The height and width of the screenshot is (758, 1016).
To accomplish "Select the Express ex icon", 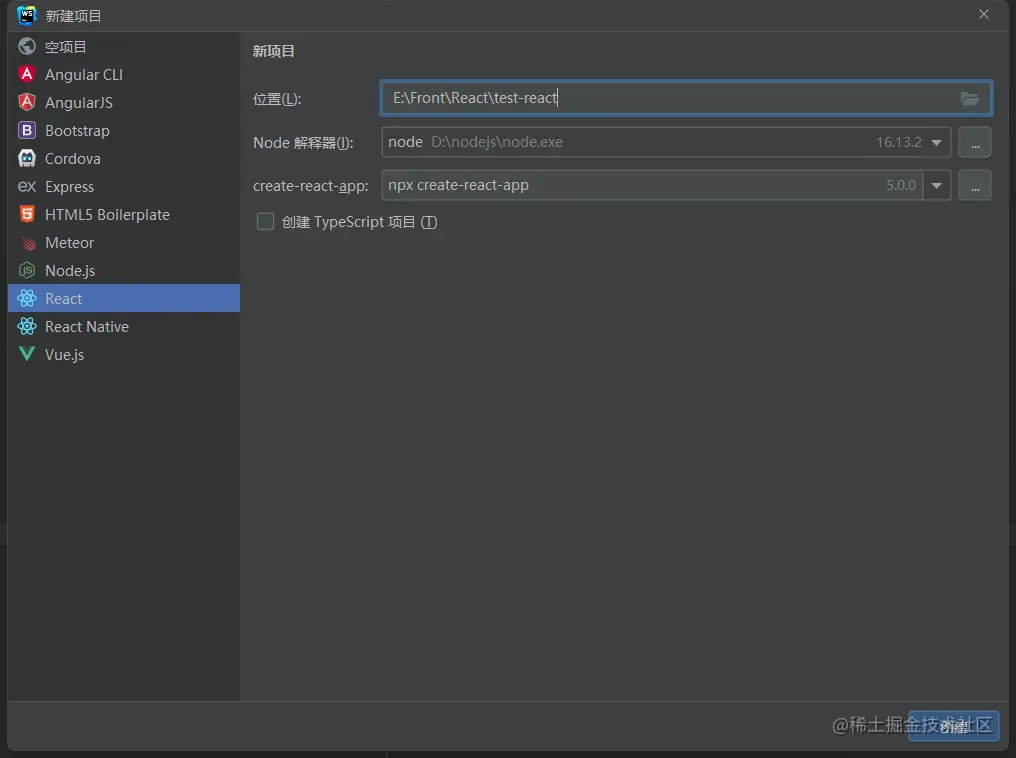I will (x=27, y=187).
